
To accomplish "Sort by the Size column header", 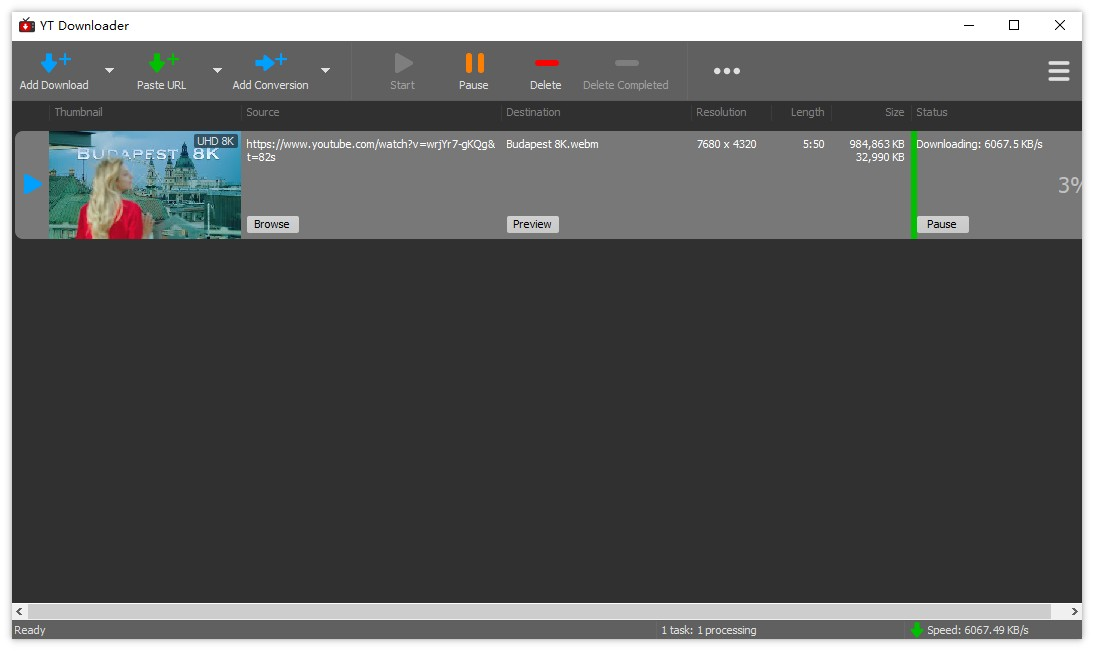I will [894, 112].
